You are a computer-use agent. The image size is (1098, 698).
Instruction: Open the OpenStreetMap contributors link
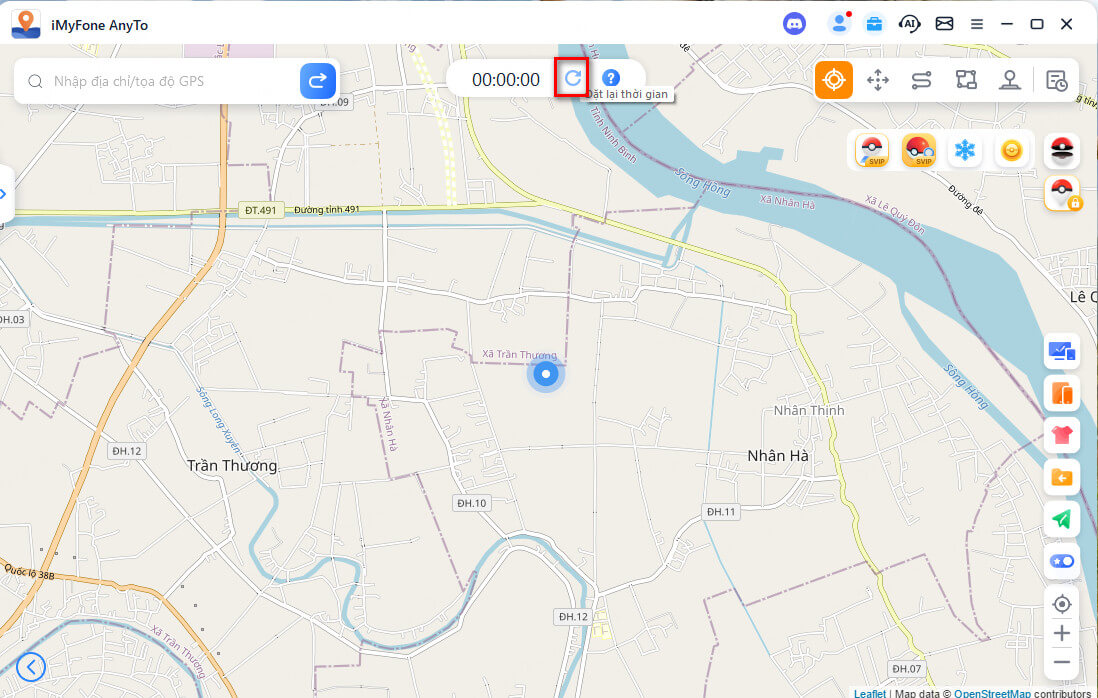(993, 693)
